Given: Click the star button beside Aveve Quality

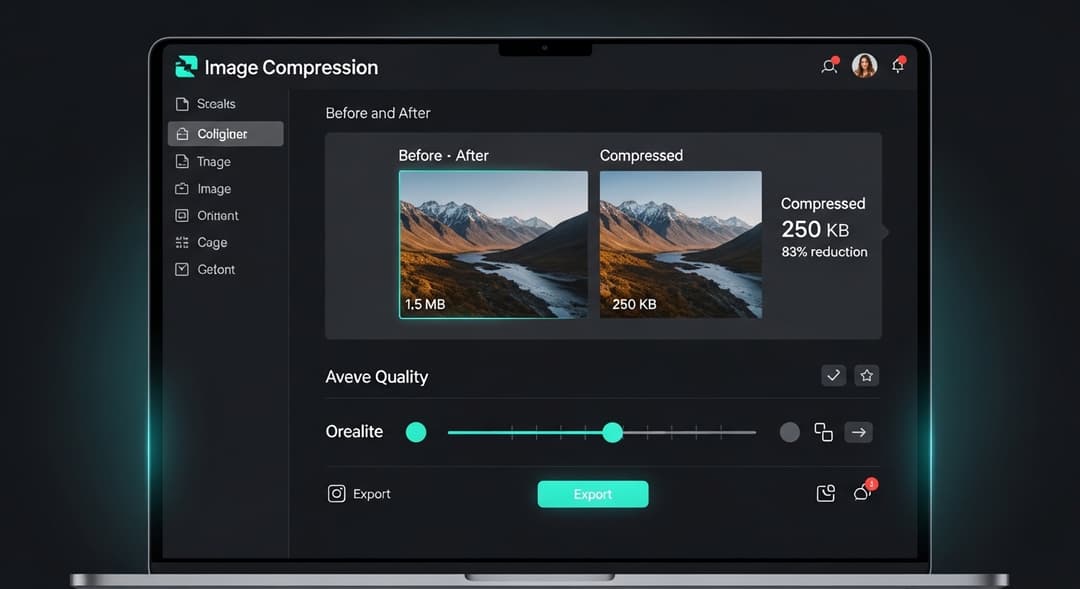Looking at the screenshot, I should click(x=866, y=375).
